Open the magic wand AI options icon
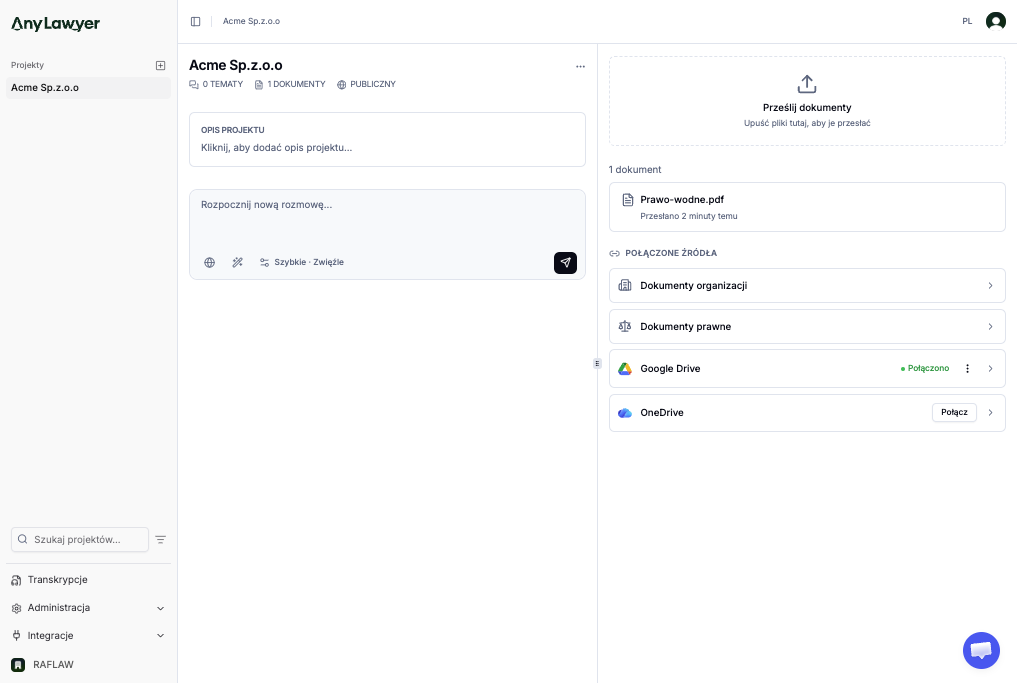Screen dimensions: 1017x683 click(237, 262)
